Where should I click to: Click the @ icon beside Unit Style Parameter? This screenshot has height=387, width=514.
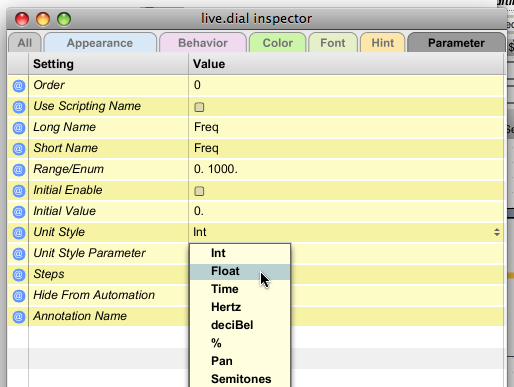(19, 254)
